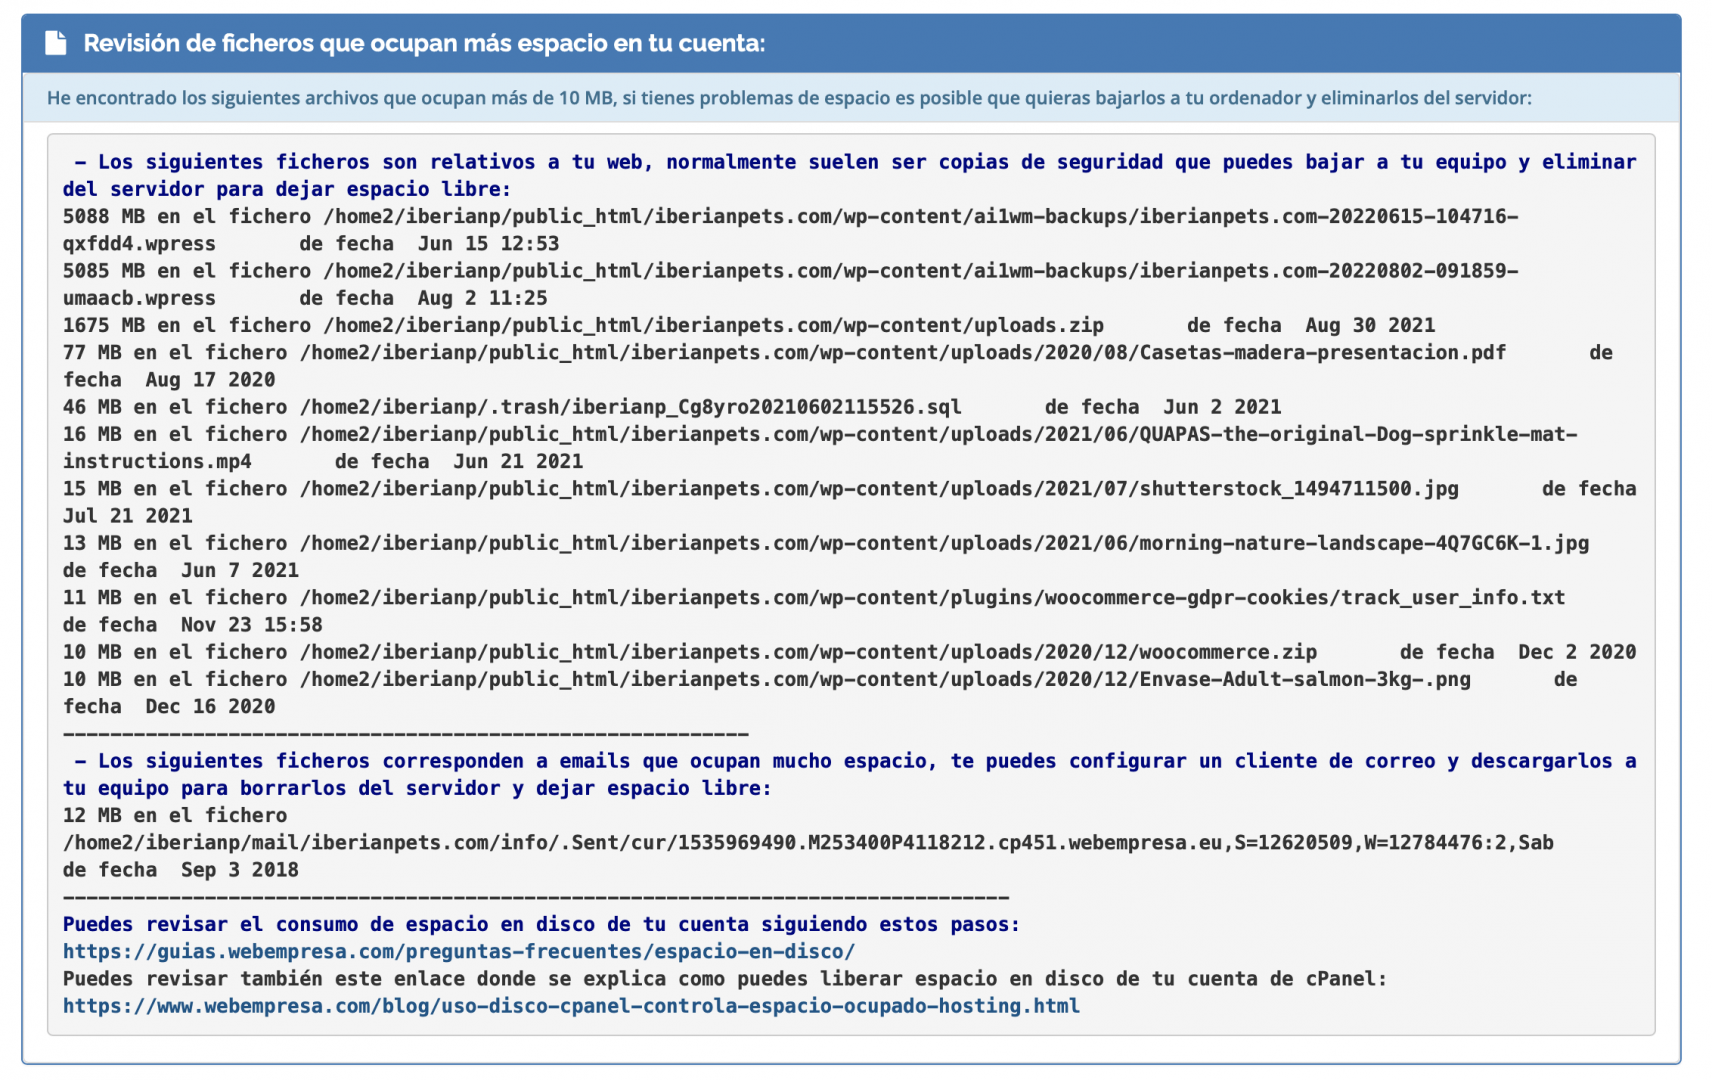Click 'Puedes revisar el consumo de espacio' text
Viewport: 1712px width, 1080px height.
pos(541,924)
